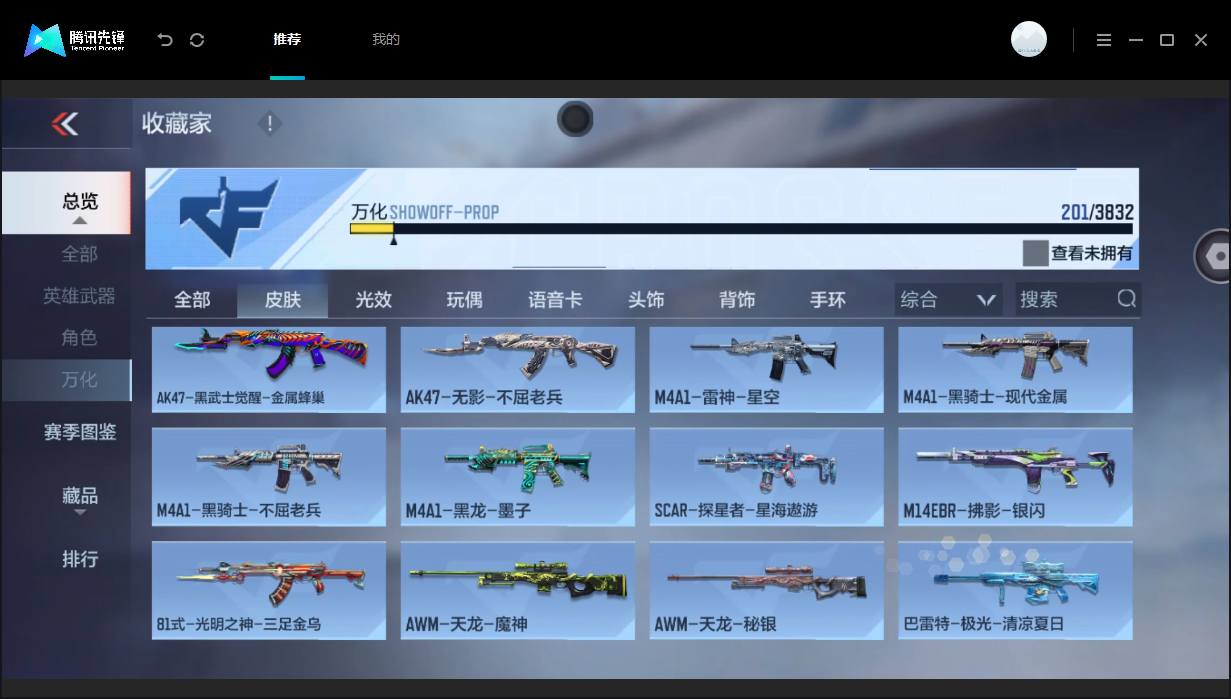Select the 头饰 category tab
1231x699 pixels.
[646, 300]
